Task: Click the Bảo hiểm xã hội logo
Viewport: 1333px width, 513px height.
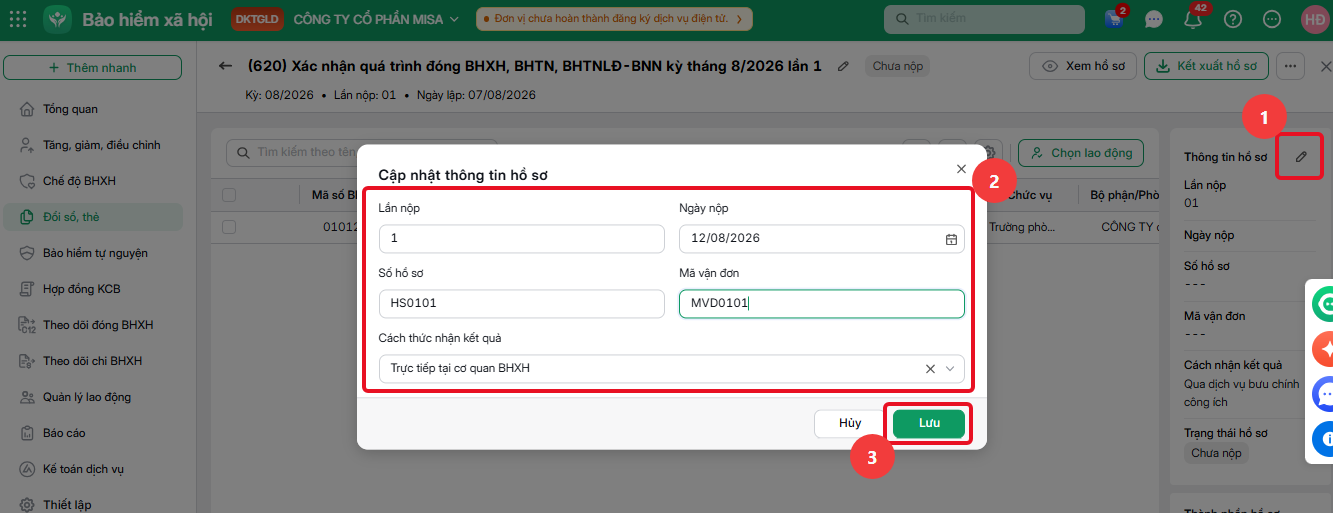Action: tap(57, 19)
